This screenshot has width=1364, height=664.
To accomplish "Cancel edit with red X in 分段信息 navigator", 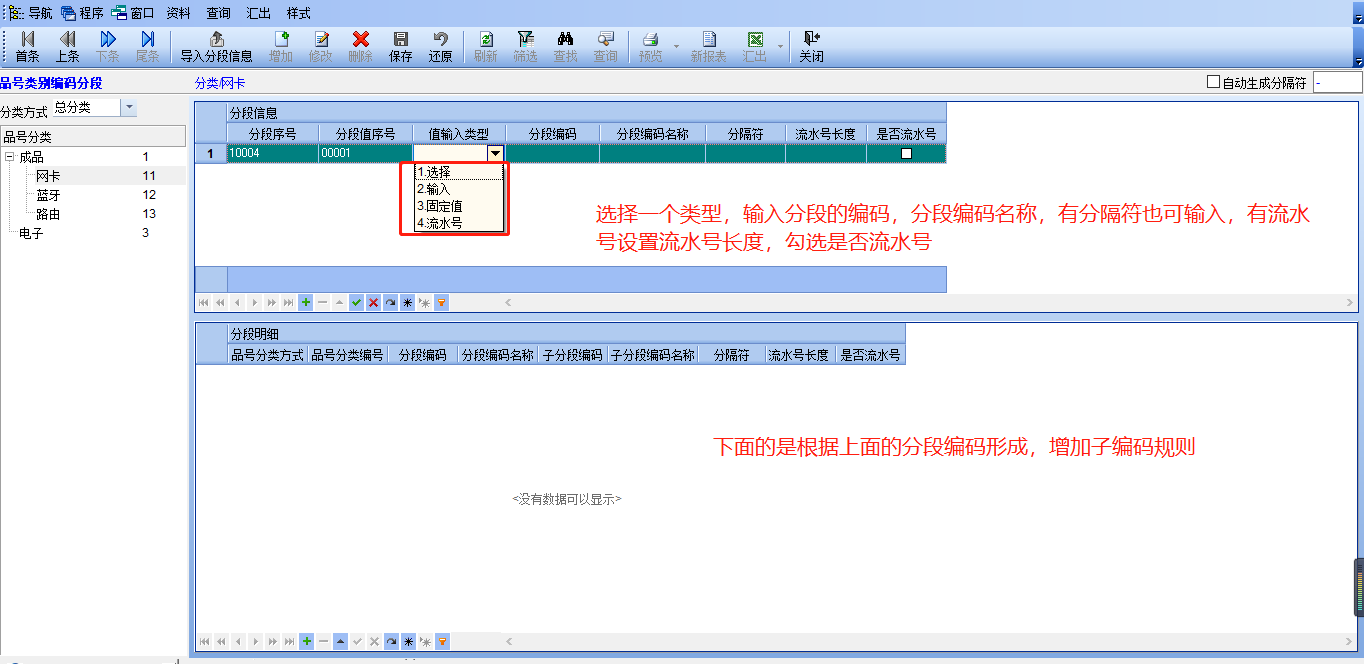I will click(373, 302).
